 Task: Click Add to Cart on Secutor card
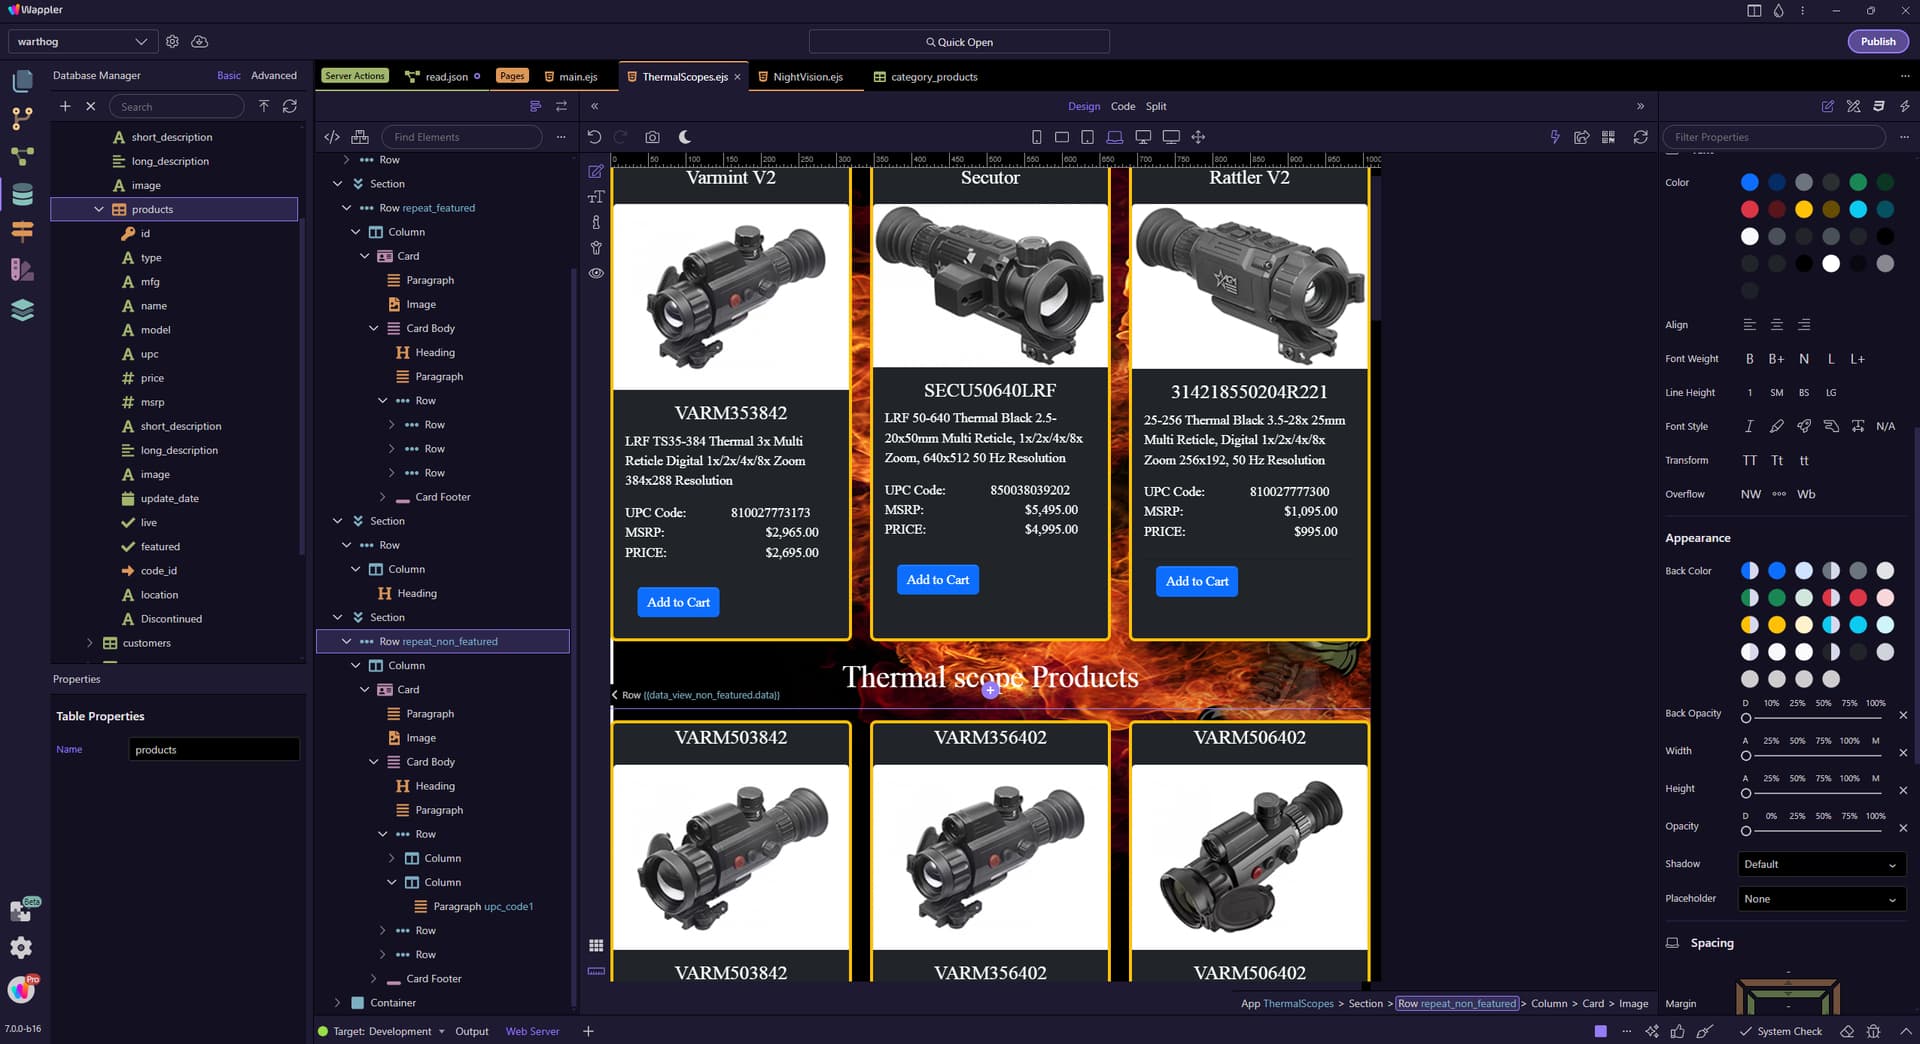937,580
